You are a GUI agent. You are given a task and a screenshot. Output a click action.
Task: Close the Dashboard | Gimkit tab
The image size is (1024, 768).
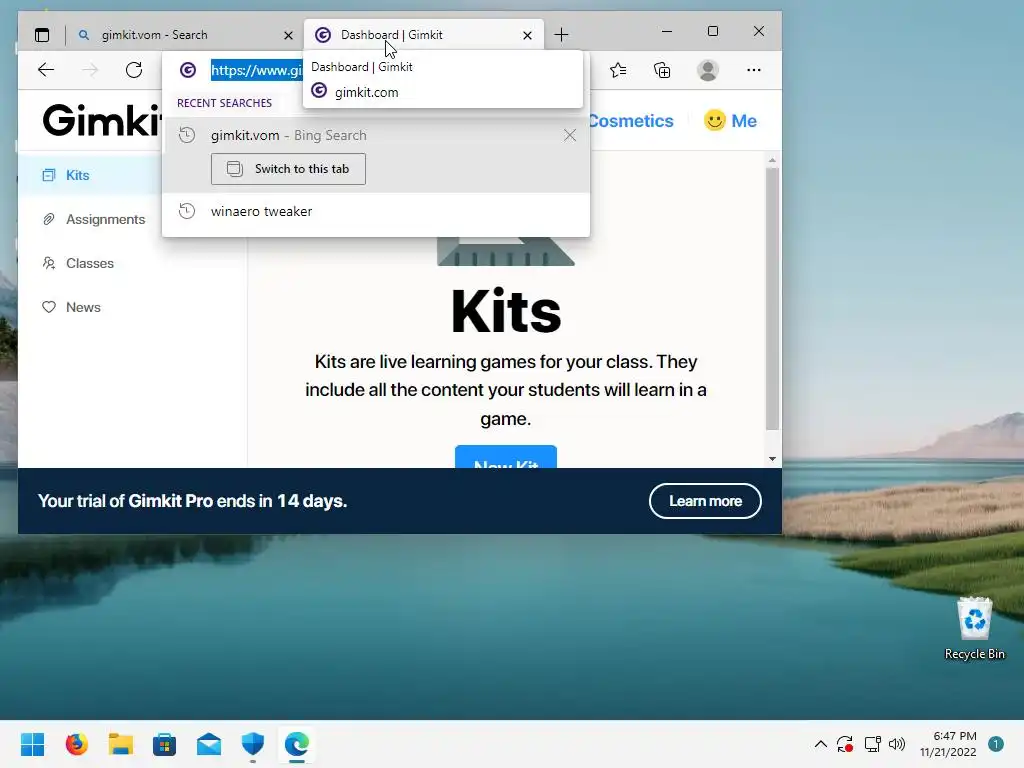pos(527,35)
